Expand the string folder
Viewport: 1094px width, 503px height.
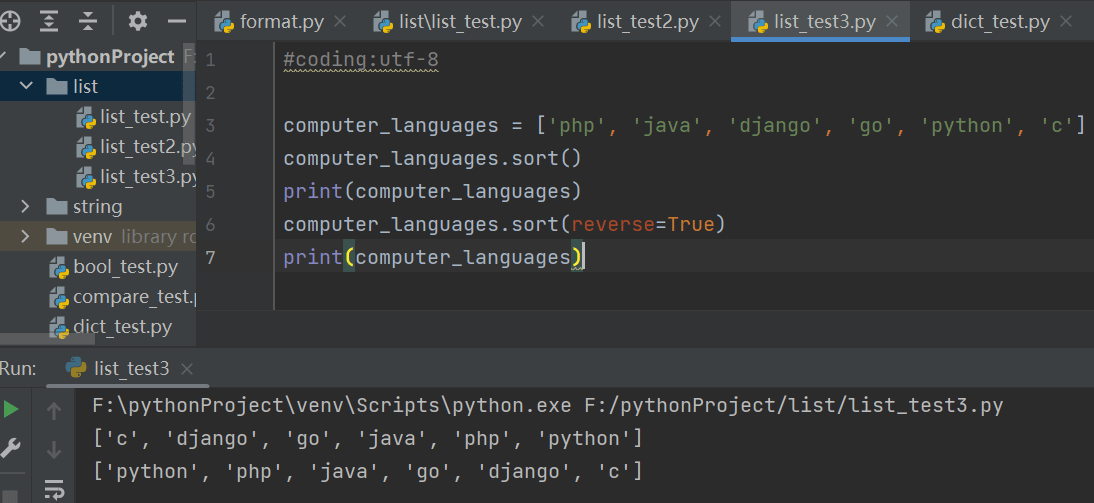pos(26,207)
